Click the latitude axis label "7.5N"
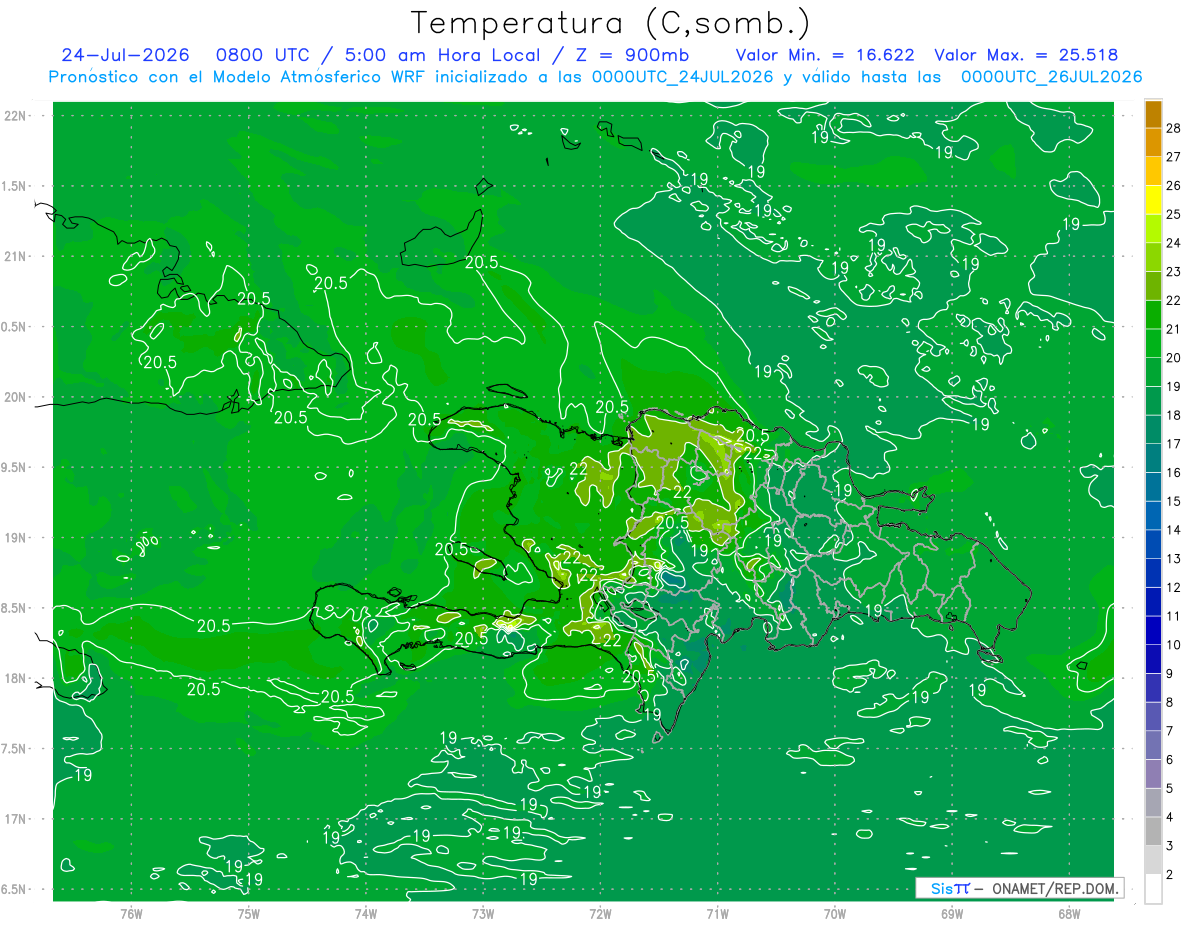1200x927 pixels. pos(15,749)
